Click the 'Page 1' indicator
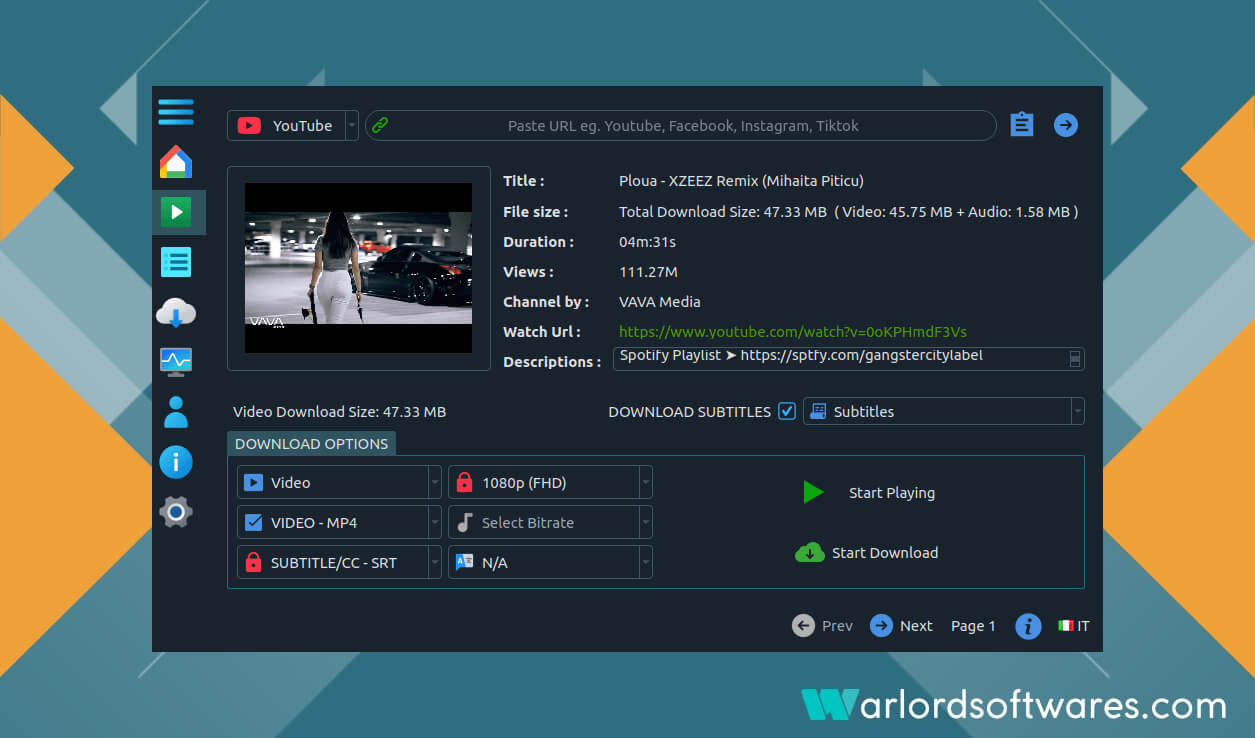 pyautogui.click(x=973, y=626)
